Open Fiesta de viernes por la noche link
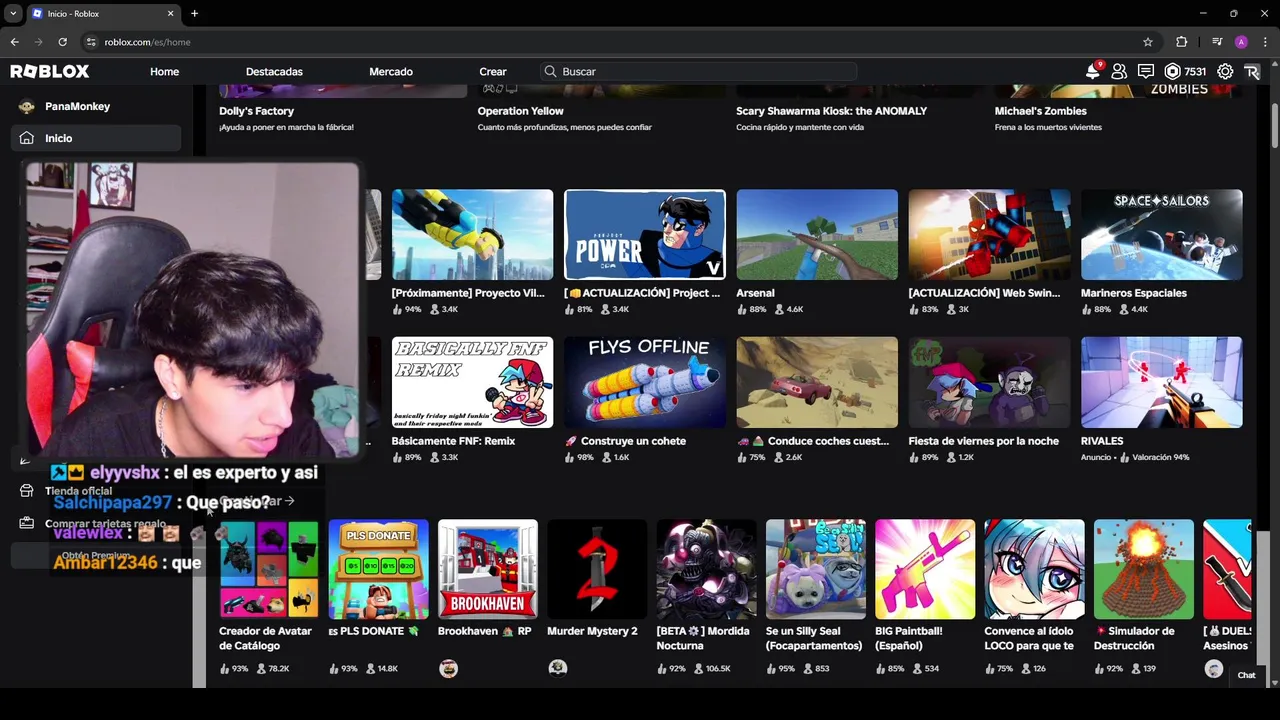 click(x=983, y=441)
